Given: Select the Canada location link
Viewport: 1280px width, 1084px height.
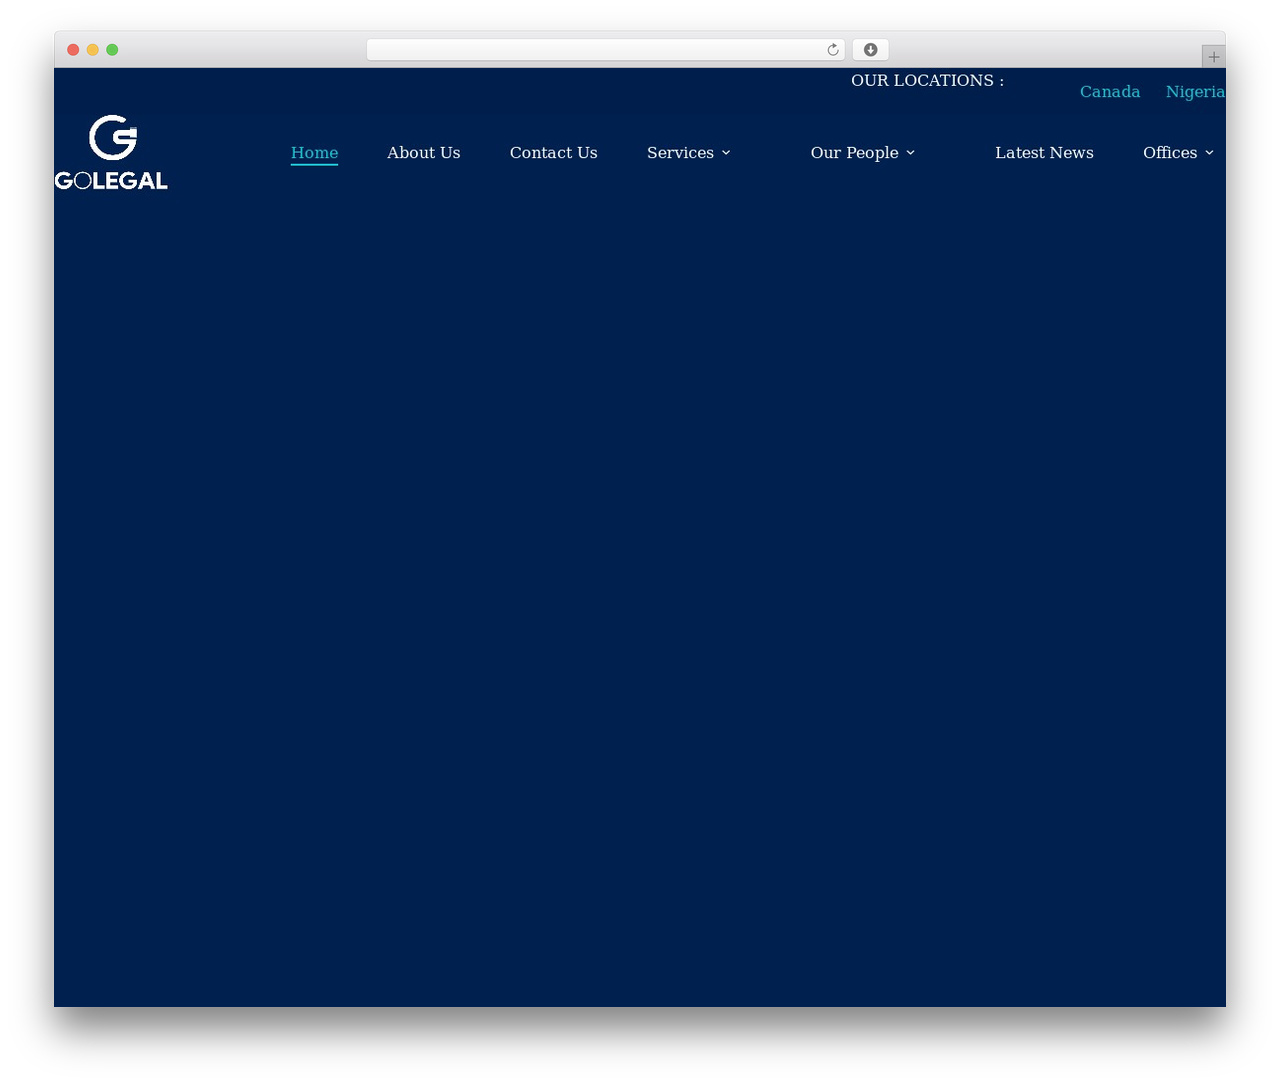Looking at the screenshot, I should (1110, 92).
